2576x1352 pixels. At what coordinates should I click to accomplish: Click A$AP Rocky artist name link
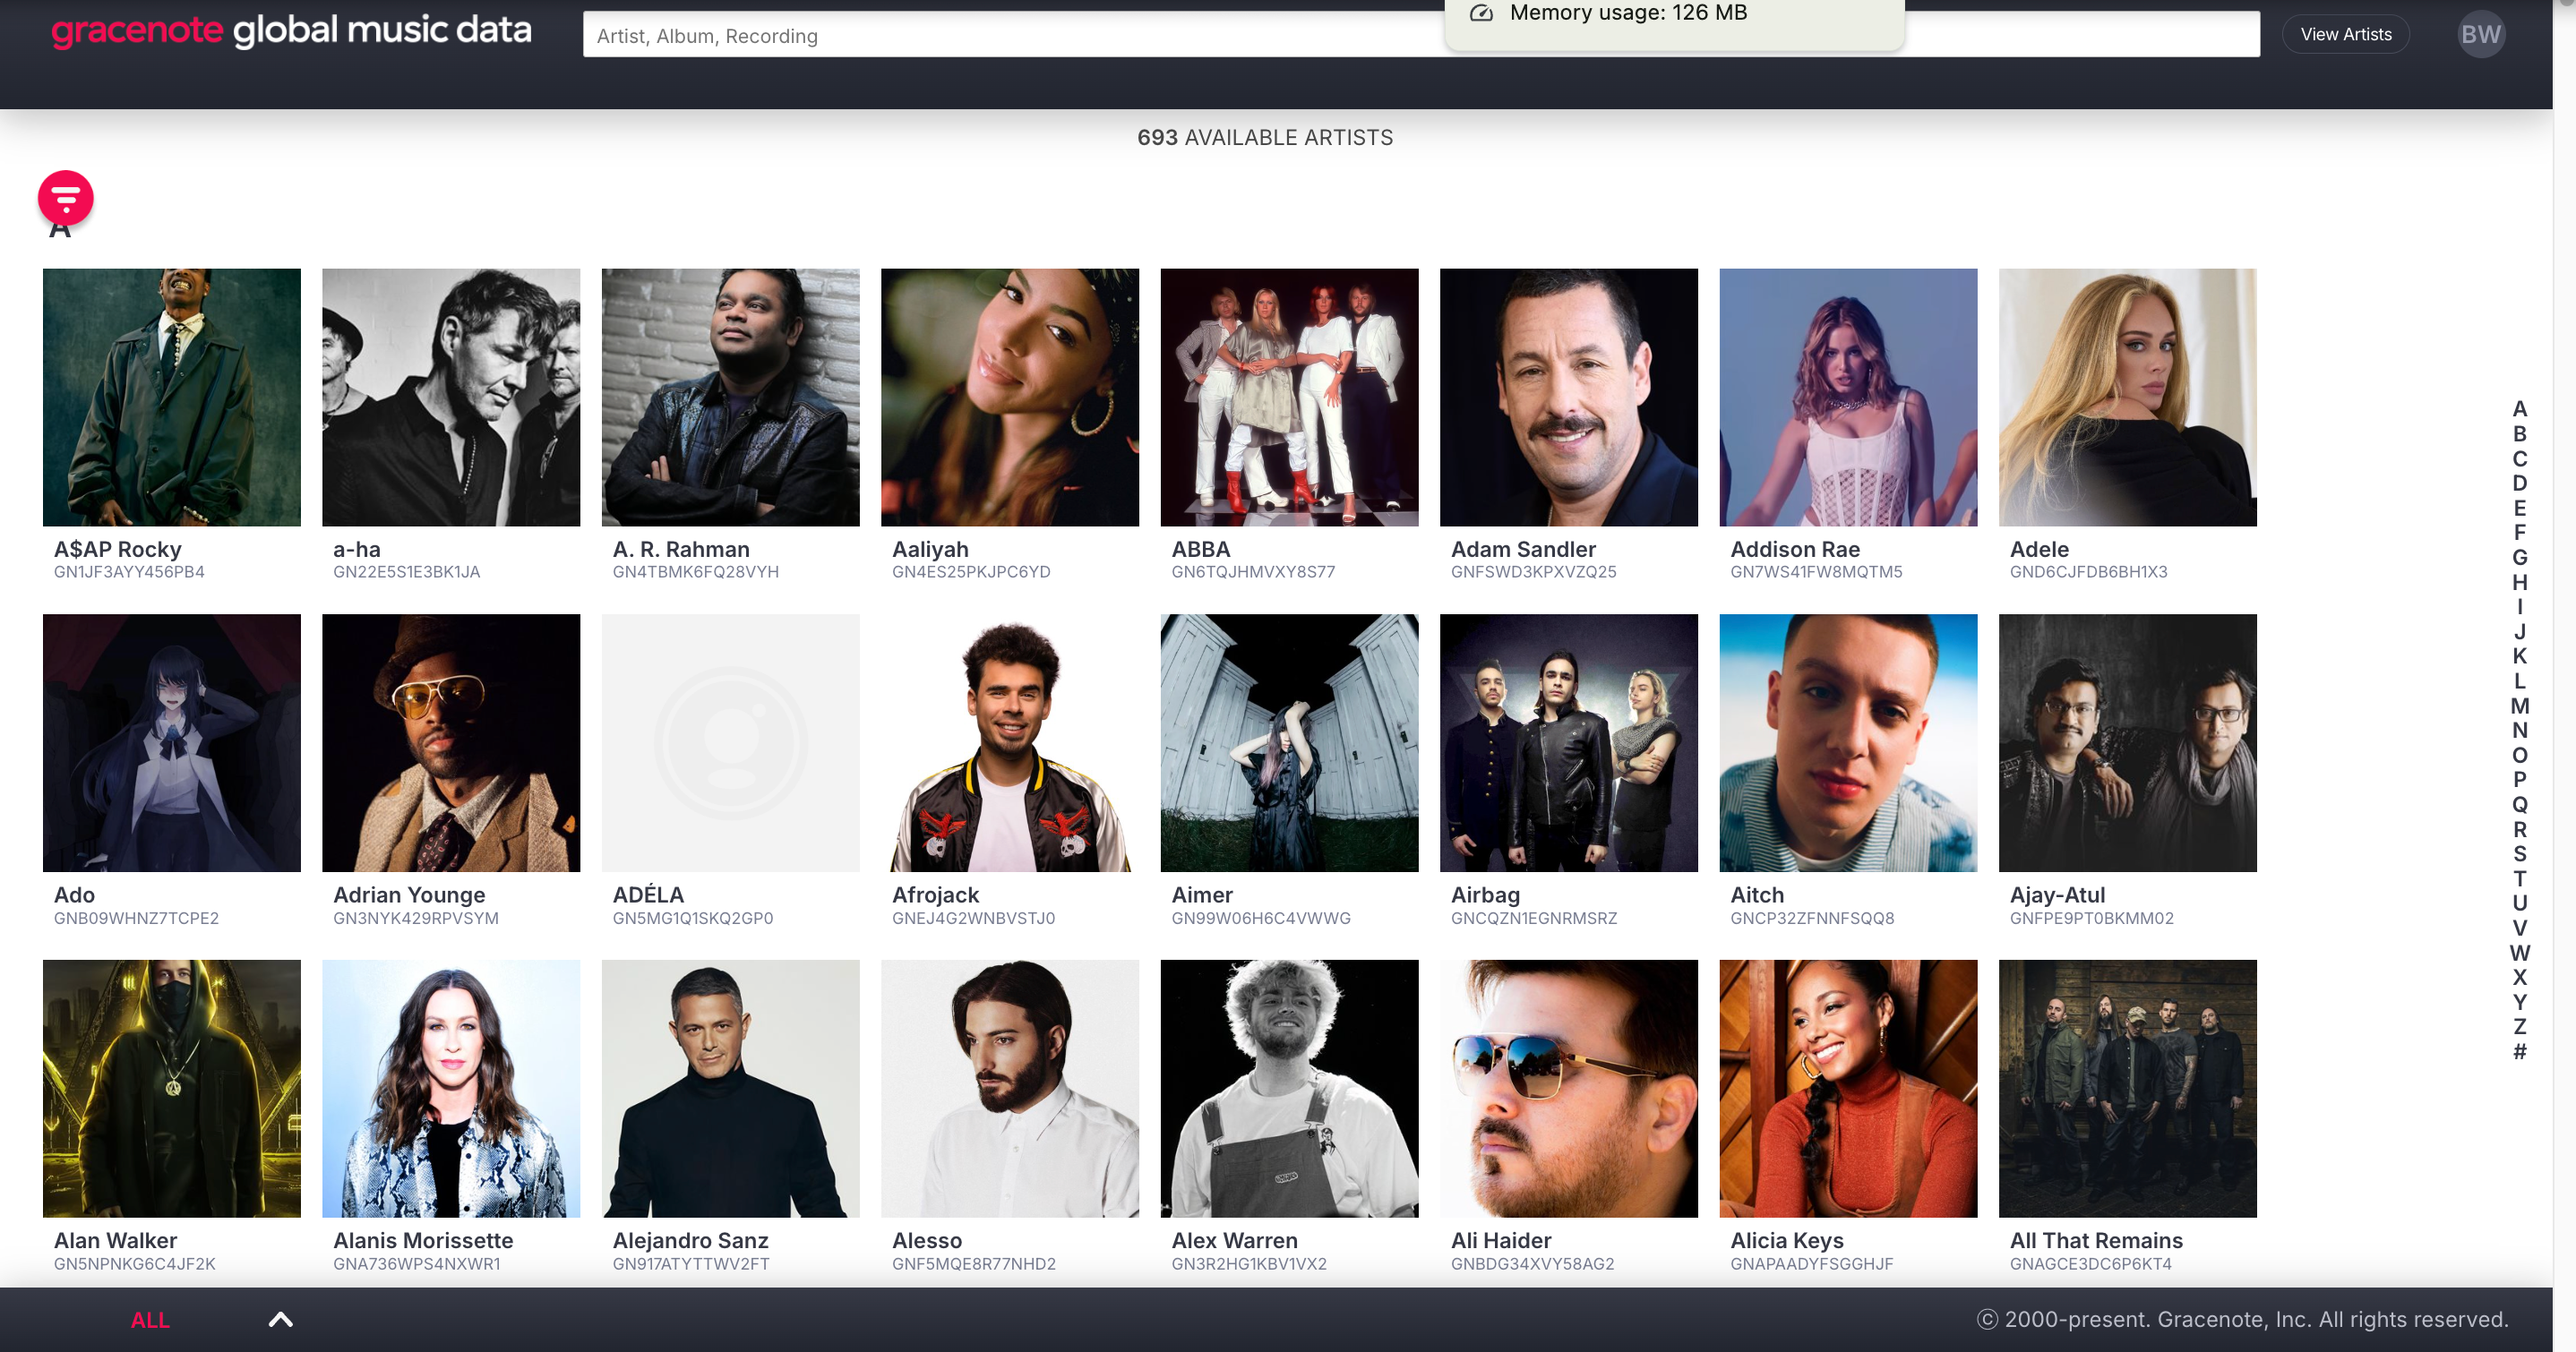[118, 549]
